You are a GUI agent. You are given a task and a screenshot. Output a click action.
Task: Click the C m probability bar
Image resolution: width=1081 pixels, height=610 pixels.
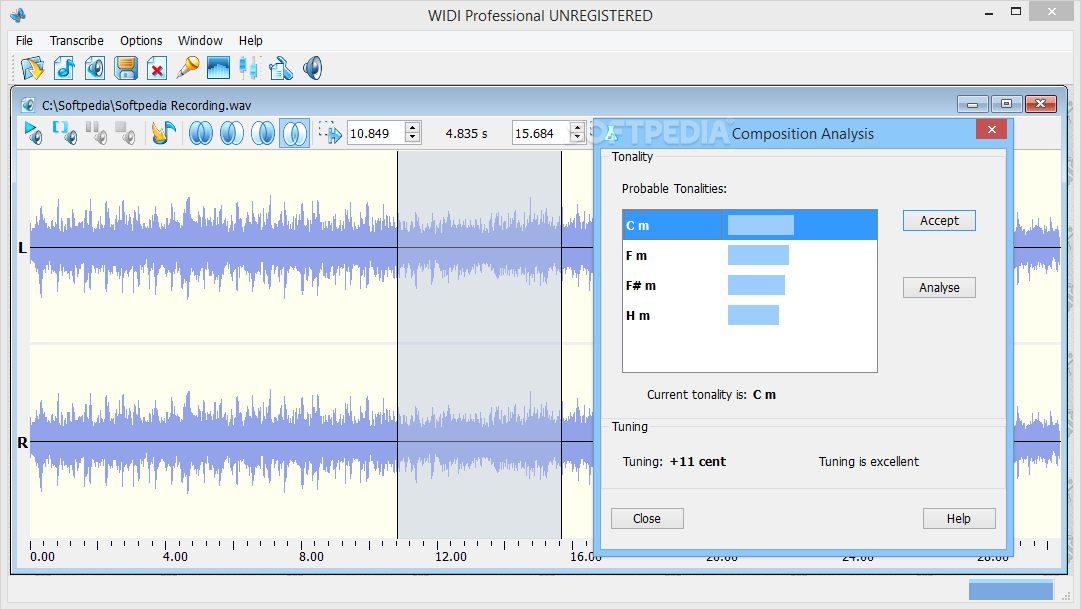point(760,225)
